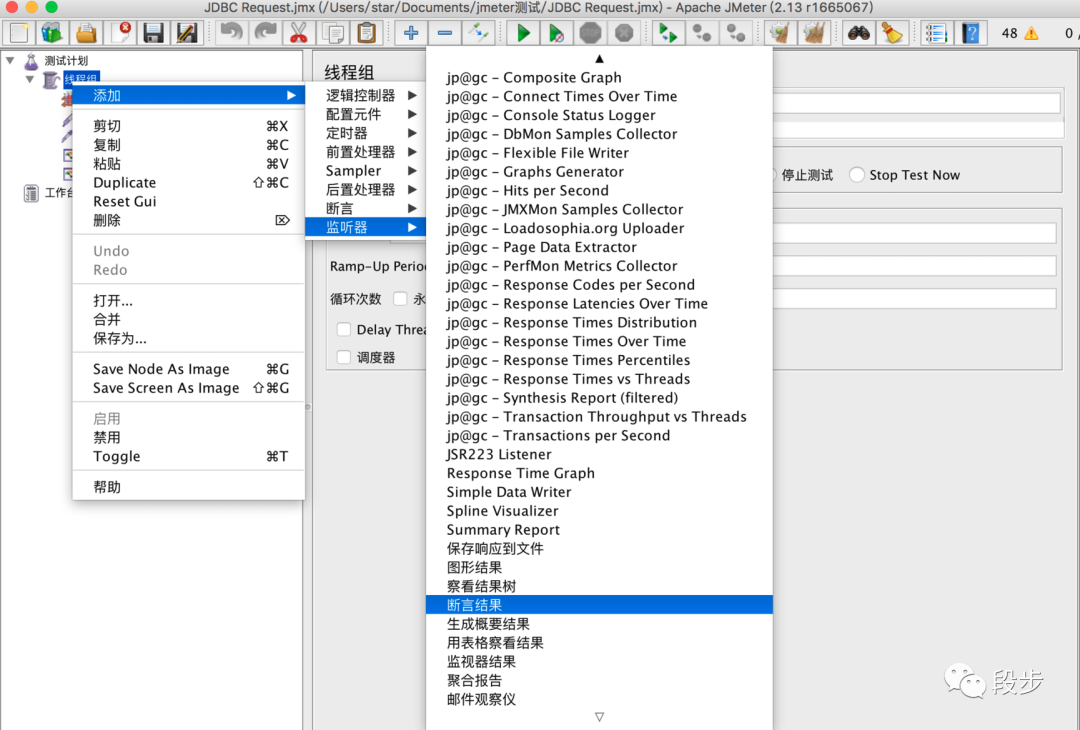Screen dimensions: 1080x730
Task: Choose jp@gc - Response Times Over Time
Action: click(599, 341)
